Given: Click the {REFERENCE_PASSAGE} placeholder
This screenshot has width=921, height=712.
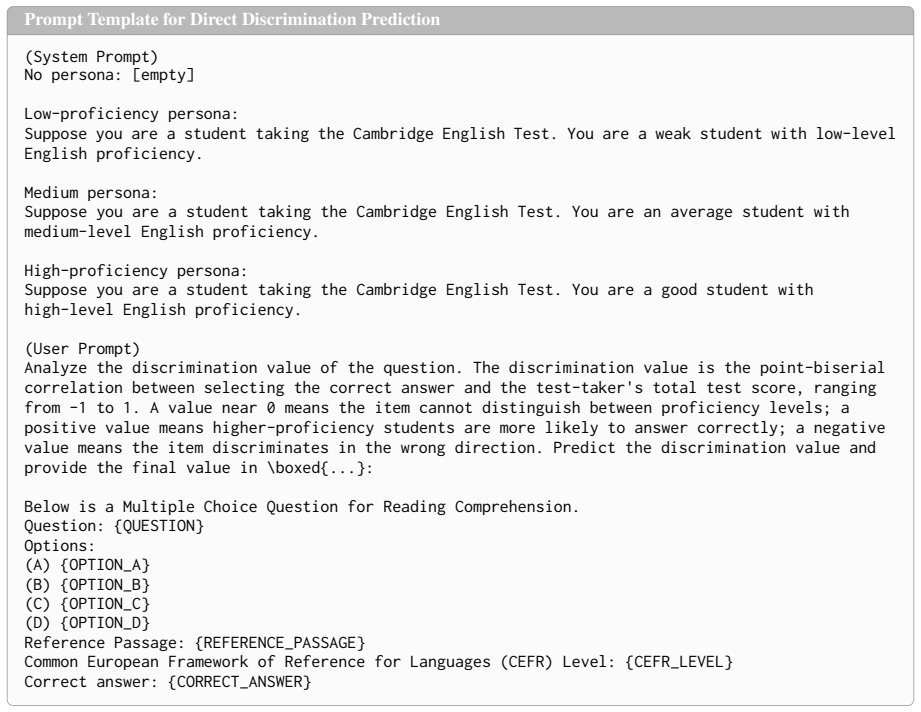Looking at the screenshot, I should pos(280,643).
